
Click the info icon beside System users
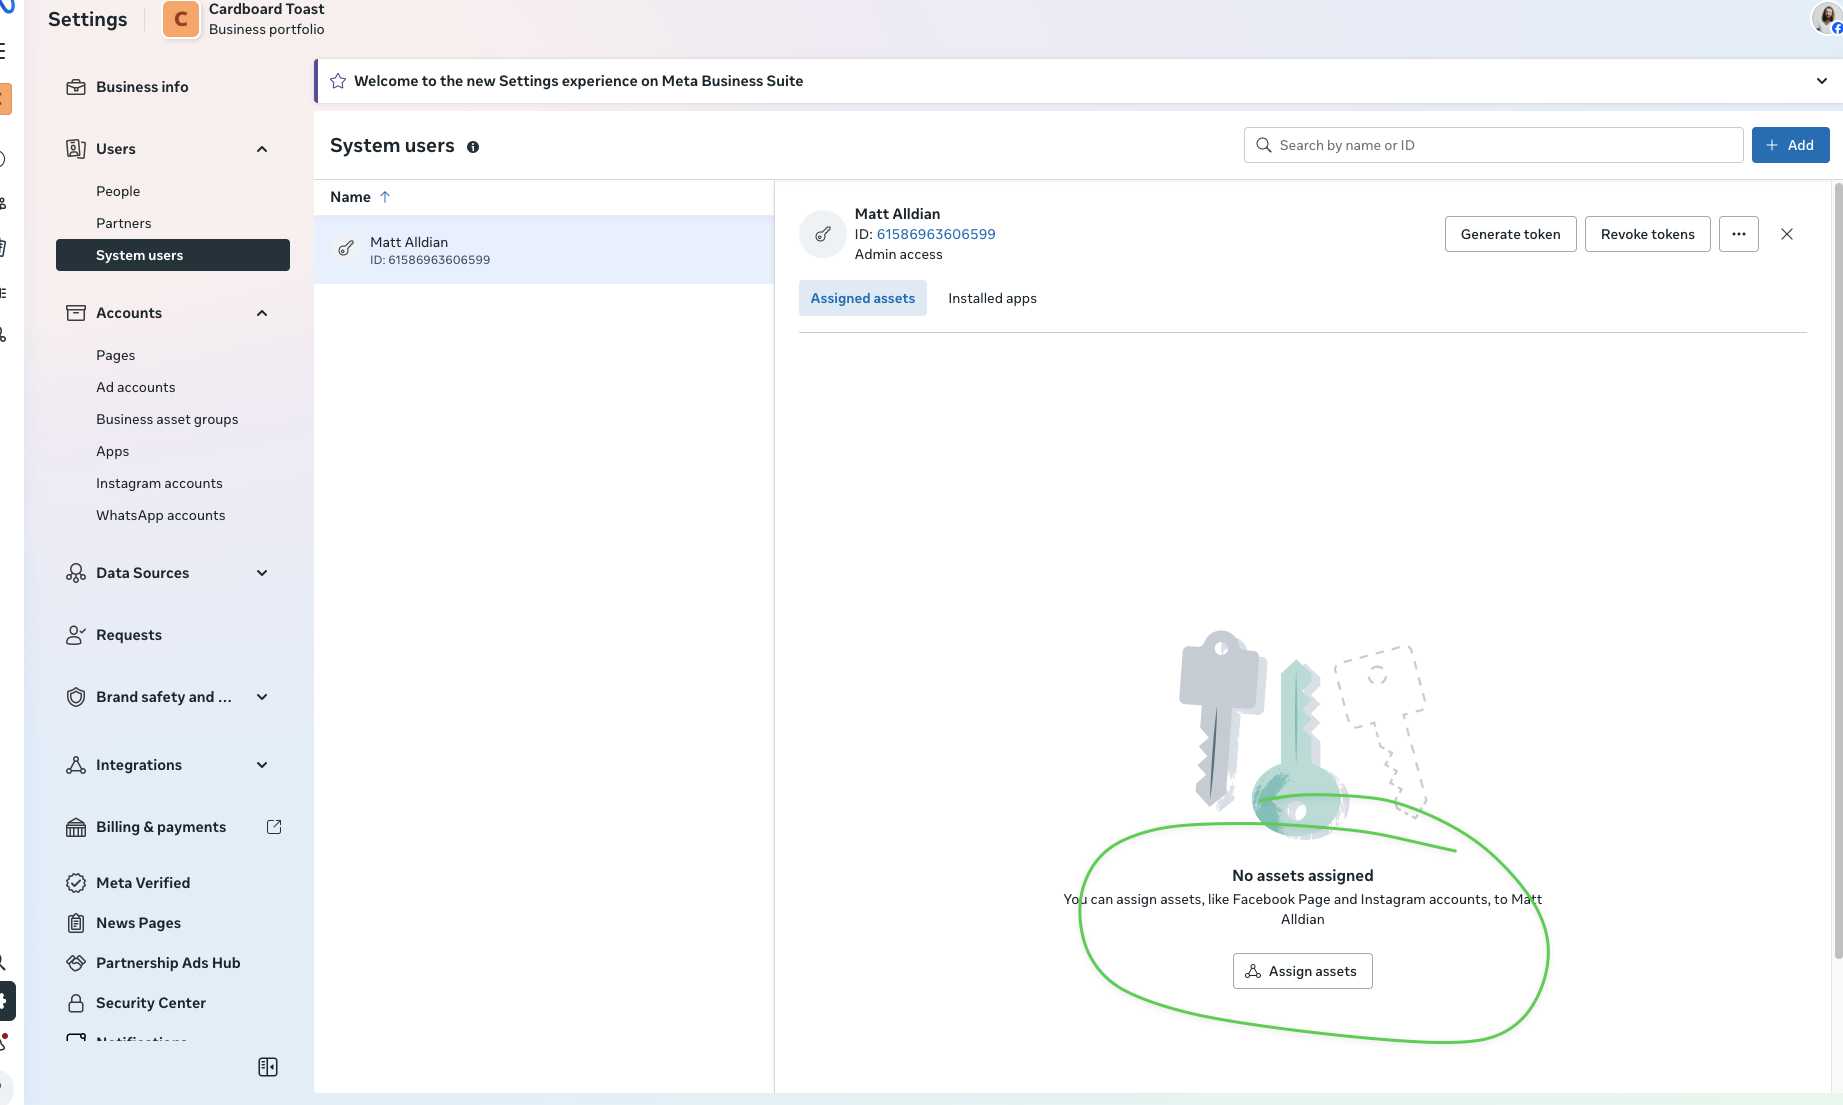pyautogui.click(x=473, y=147)
